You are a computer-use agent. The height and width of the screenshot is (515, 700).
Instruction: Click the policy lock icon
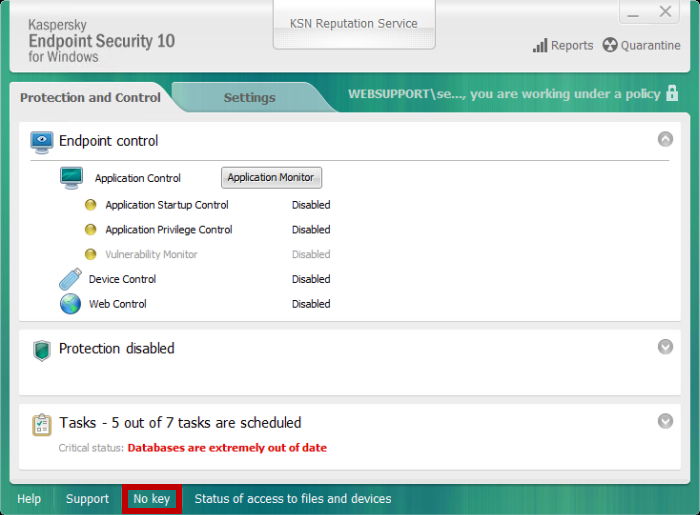[x=672, y=93]
